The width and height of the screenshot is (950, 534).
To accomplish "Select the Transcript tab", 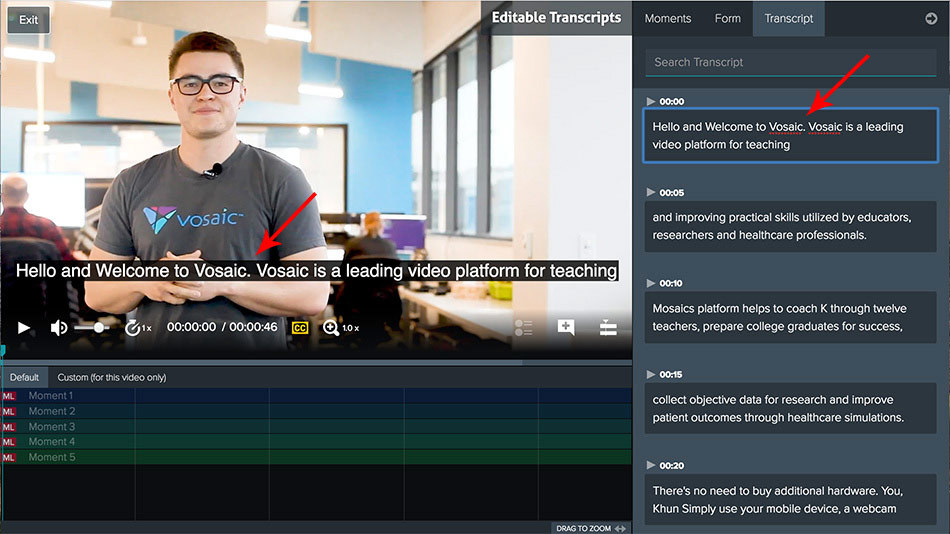I will point(788,18).
